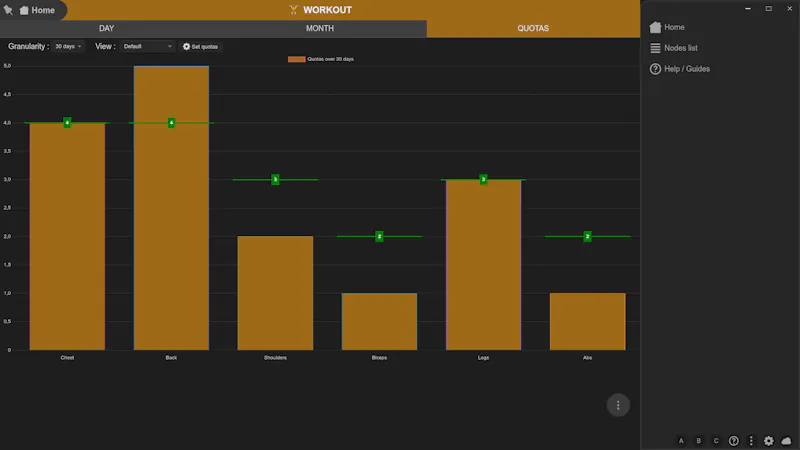
Task: Click the Chest axis label
Action: [x=67, y=358]
